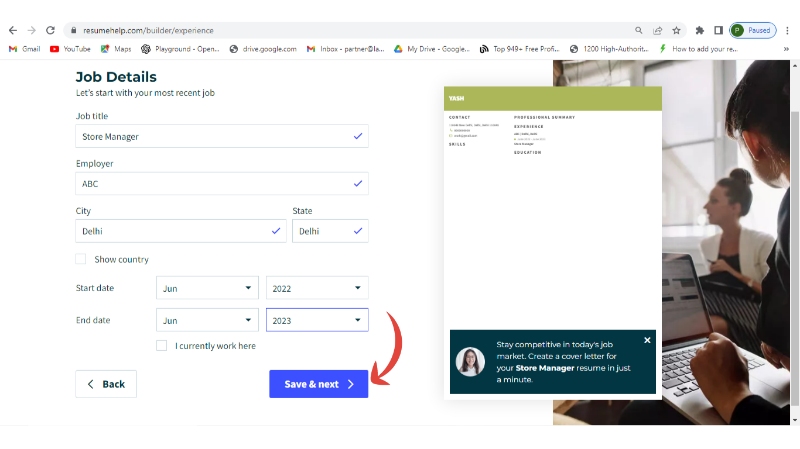Open the Start date year dropdown
Screen dimensions: 800x449
point(317,288)
